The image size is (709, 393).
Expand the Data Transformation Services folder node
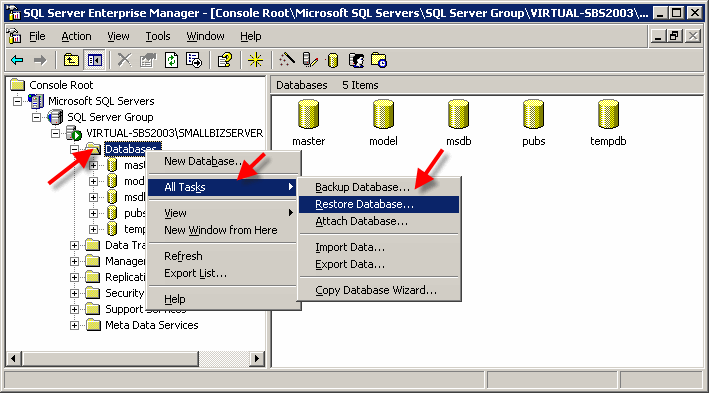pos(74,246)
